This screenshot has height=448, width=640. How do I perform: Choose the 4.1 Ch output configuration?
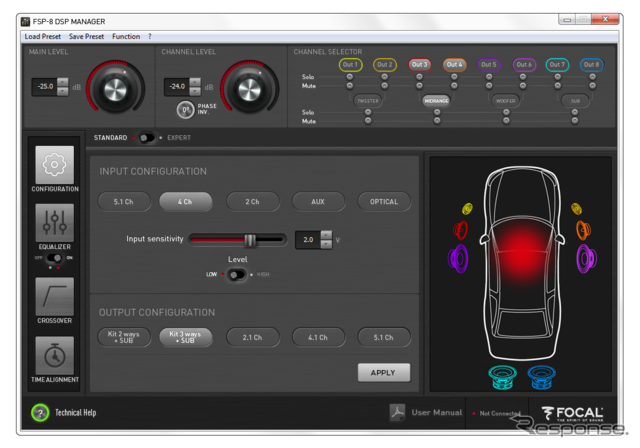click(x=318, y=337)
